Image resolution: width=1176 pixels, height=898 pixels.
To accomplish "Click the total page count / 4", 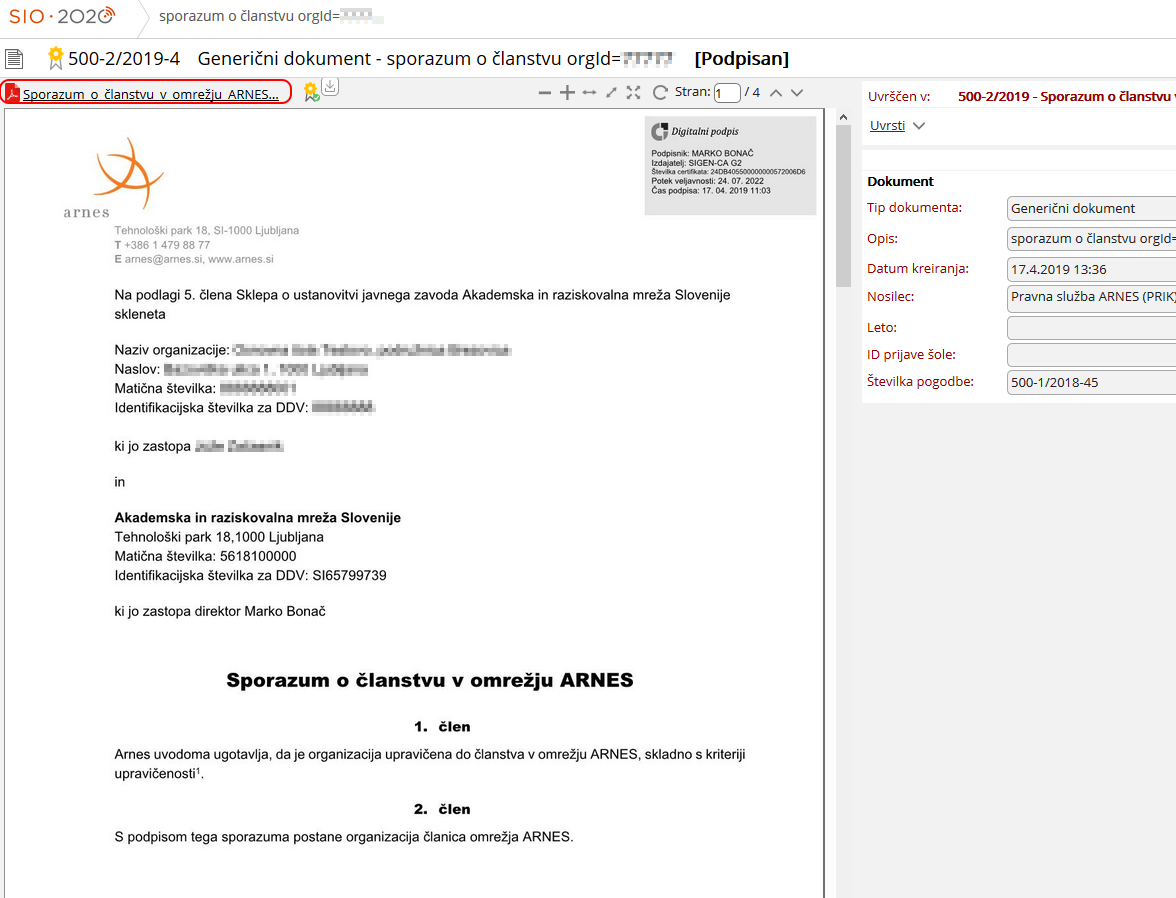I will click(x=752, y=92).
